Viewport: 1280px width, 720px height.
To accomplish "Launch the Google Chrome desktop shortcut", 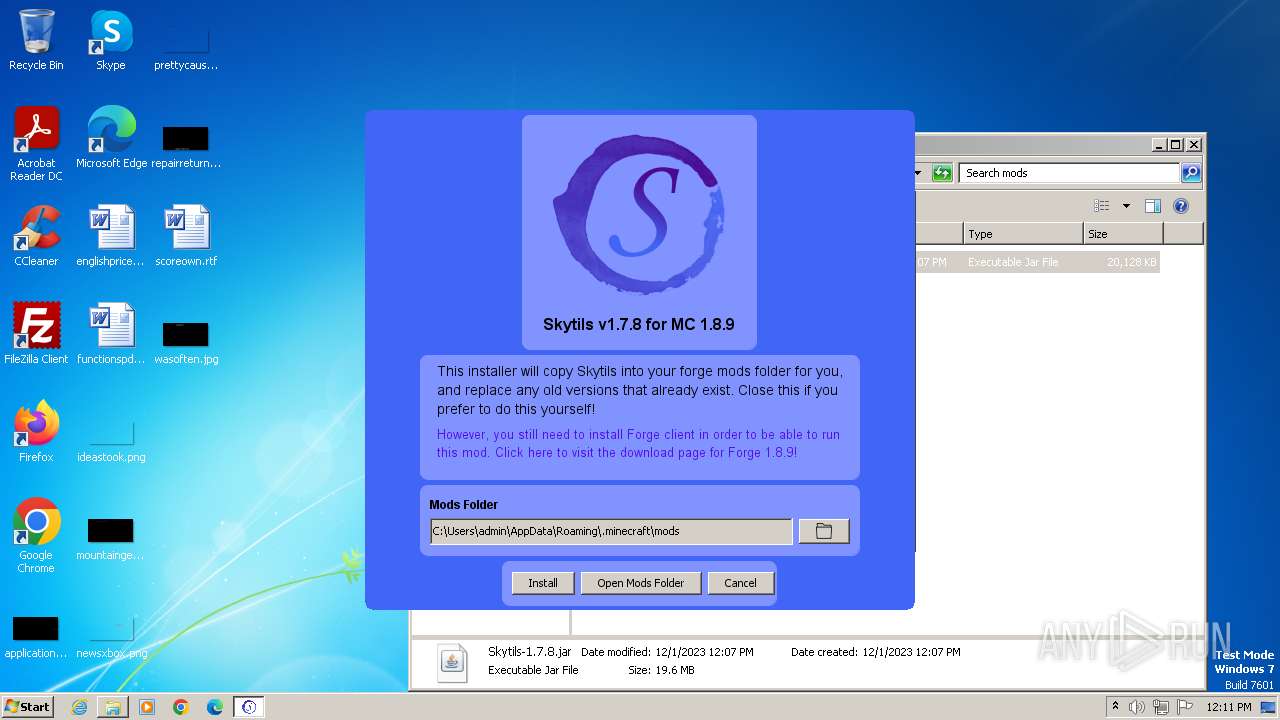I will [x=36, y=536].
